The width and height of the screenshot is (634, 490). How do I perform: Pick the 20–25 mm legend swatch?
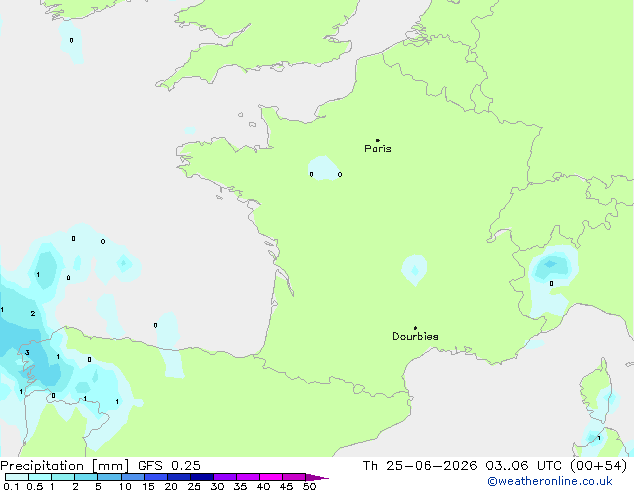[178, 477]
